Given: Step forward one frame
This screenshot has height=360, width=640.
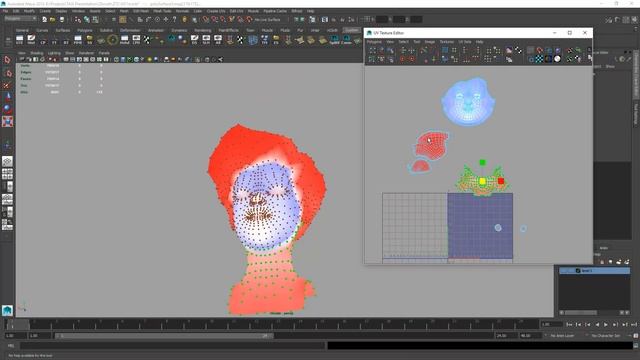Looking at the screenshot, I should click(615, 324).
